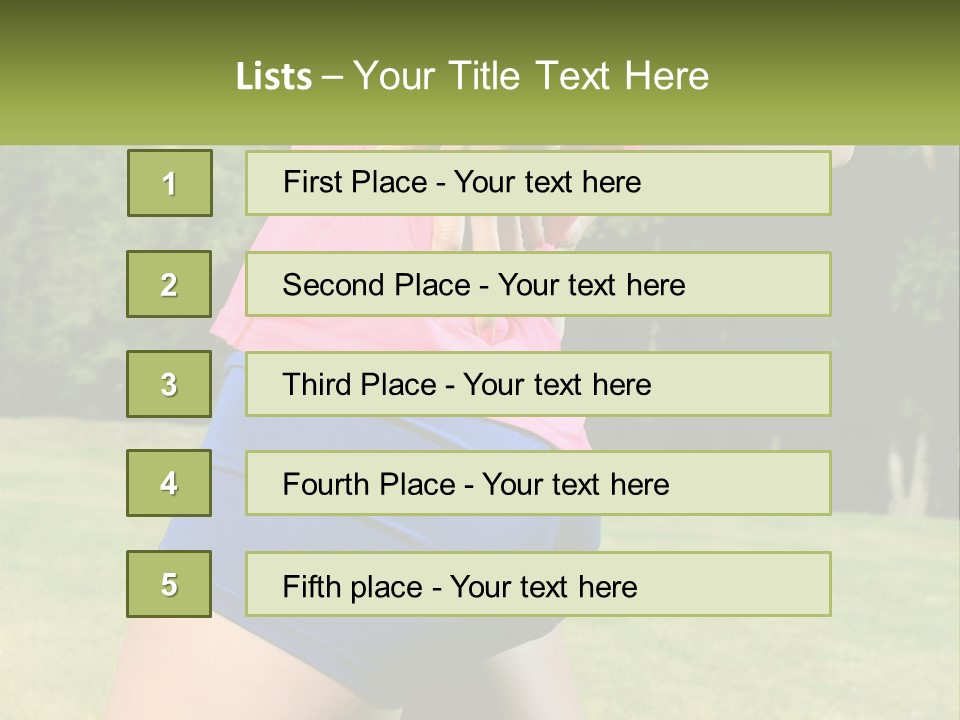
Task: Select the Second Place text box
Action: [538, 284]
